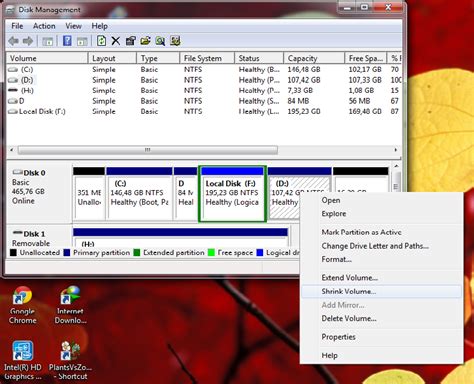
Task: Click the up arrow of disk pane scrollbar
Action: point(396,166)
